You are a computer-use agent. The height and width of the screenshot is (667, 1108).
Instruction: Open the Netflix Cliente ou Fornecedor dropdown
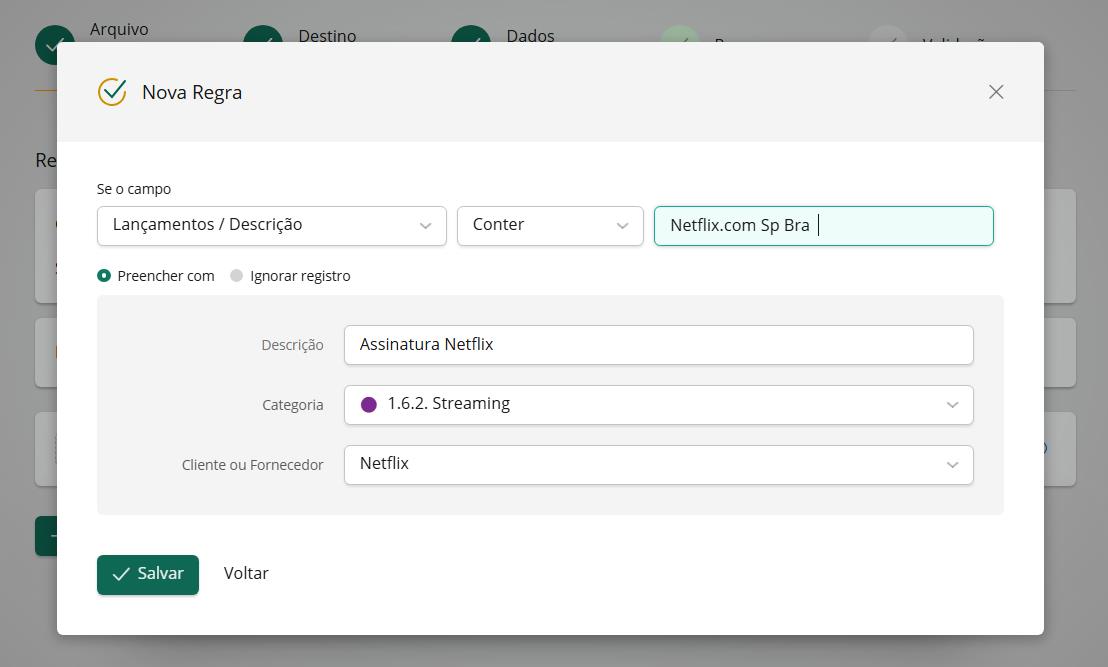tap(659, 465)
